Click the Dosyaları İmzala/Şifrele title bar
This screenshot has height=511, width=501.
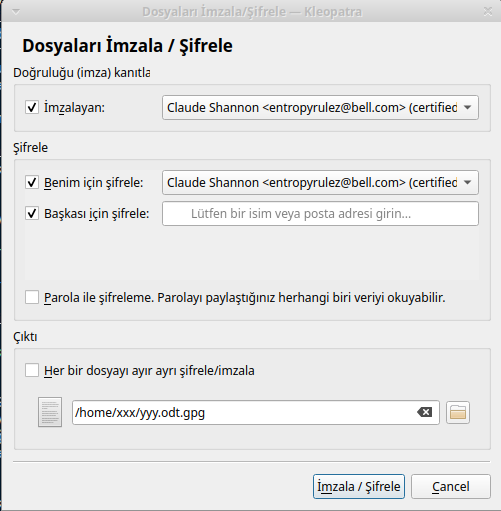pos(252,12)
